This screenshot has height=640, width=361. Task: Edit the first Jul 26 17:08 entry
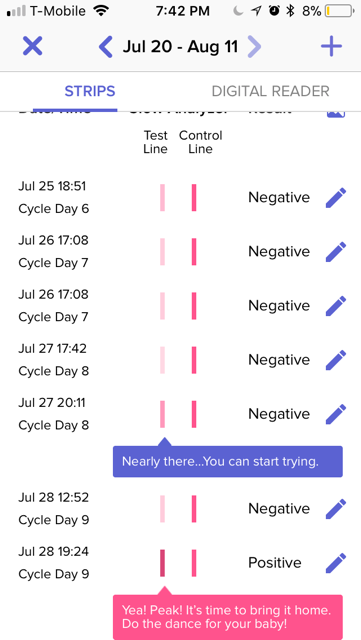click(336, 251)
